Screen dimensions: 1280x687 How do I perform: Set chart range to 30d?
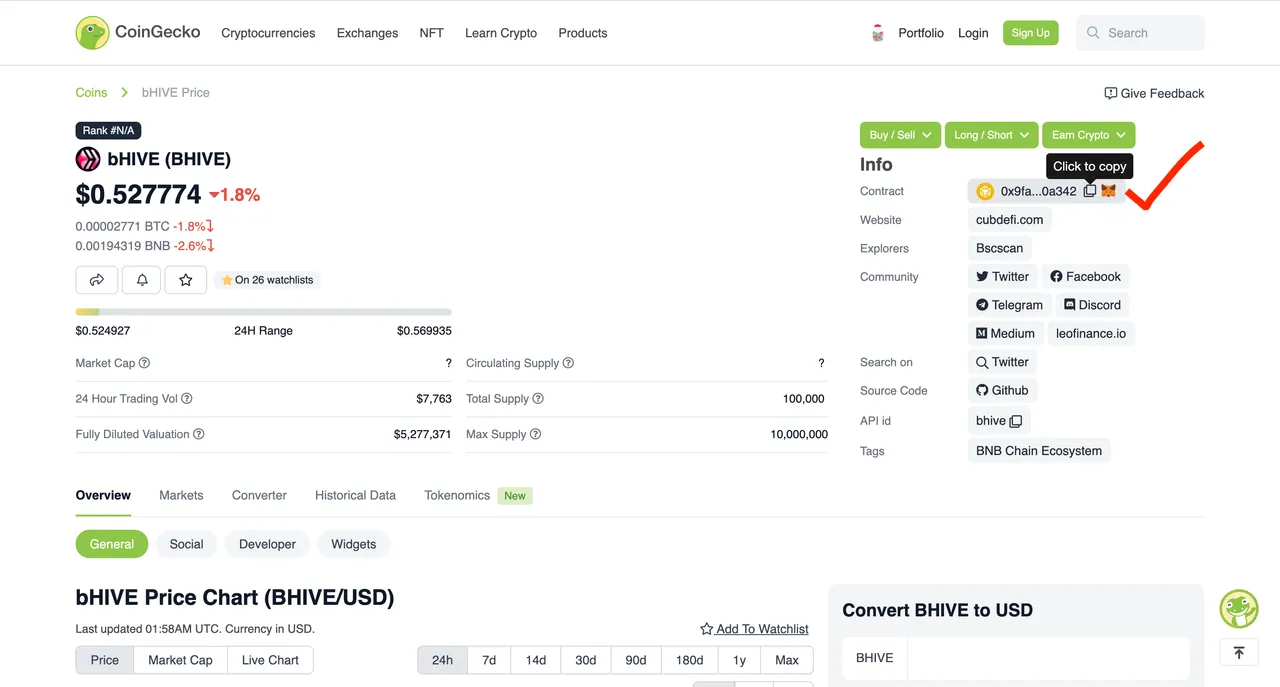click(x=585, y=660)
